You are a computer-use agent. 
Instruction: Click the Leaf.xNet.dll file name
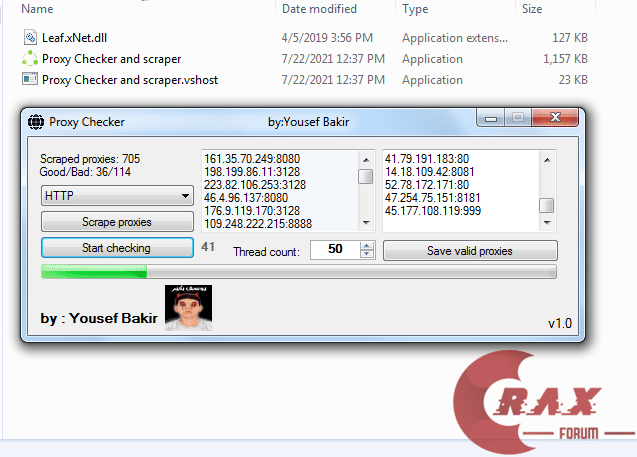pyautogui.click(x=74, y=38)
